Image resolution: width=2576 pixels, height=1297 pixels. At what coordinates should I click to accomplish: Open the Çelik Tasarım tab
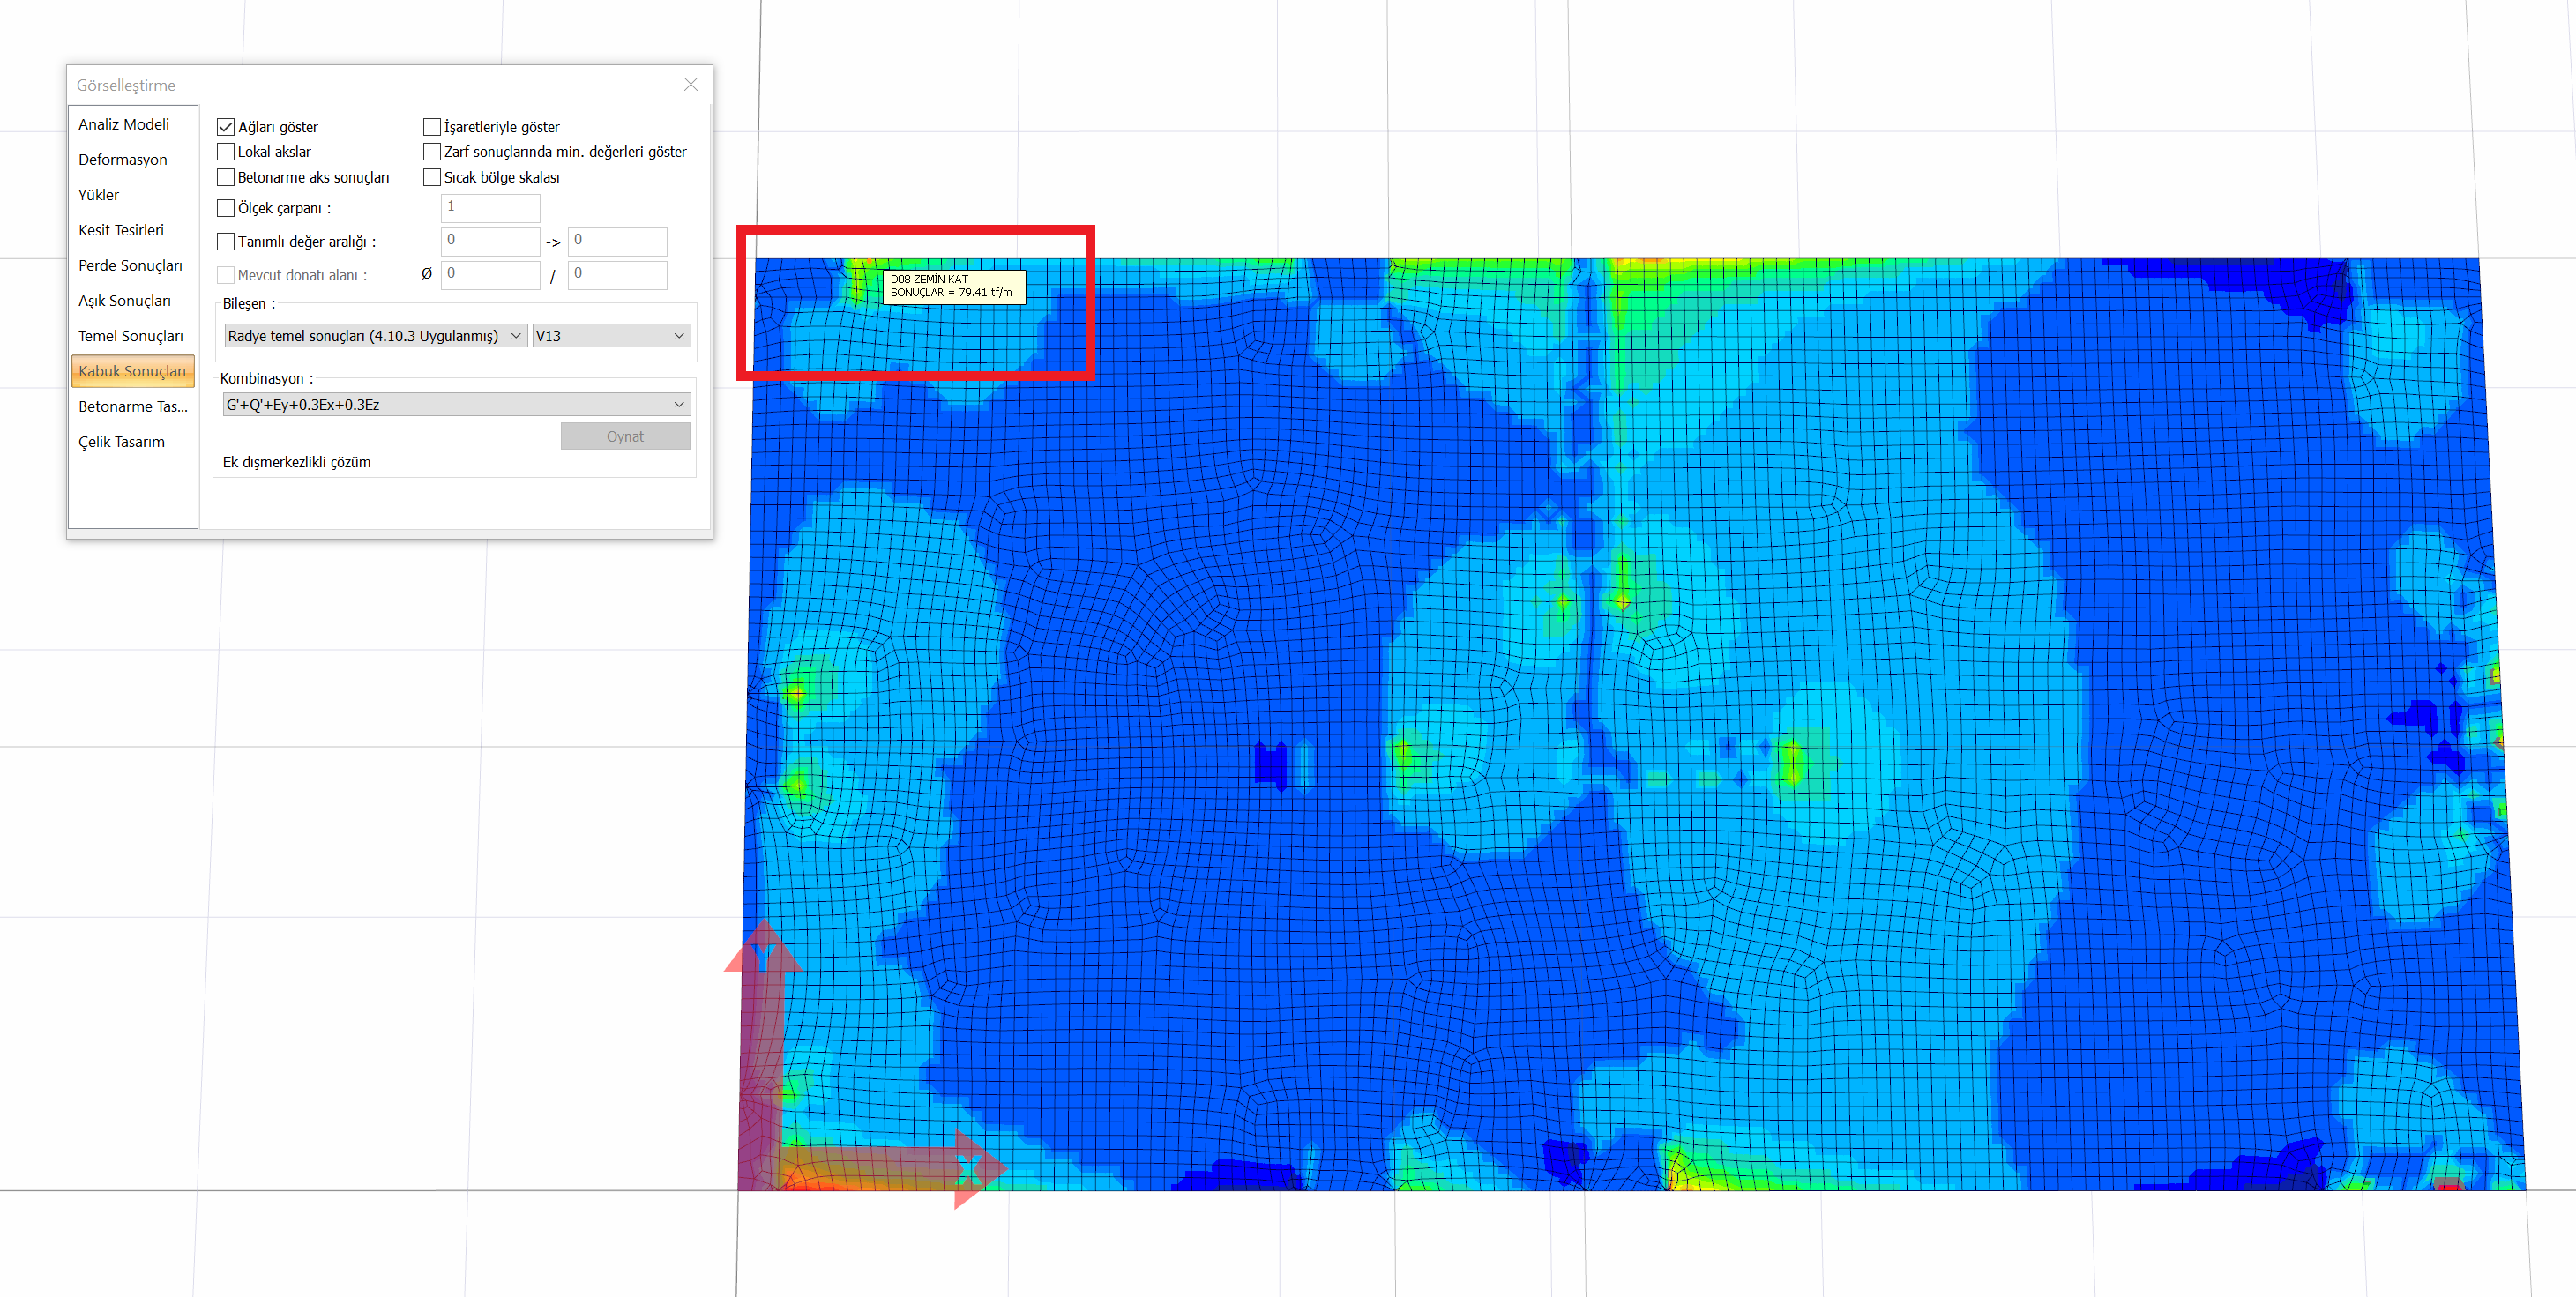(x=122, y=442)
